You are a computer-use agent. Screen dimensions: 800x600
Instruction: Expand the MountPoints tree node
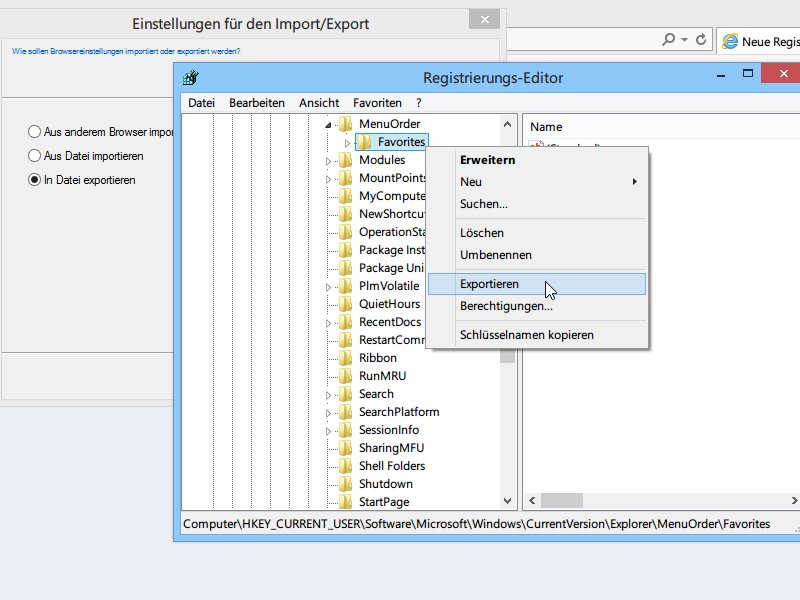(x=328, y=179)
